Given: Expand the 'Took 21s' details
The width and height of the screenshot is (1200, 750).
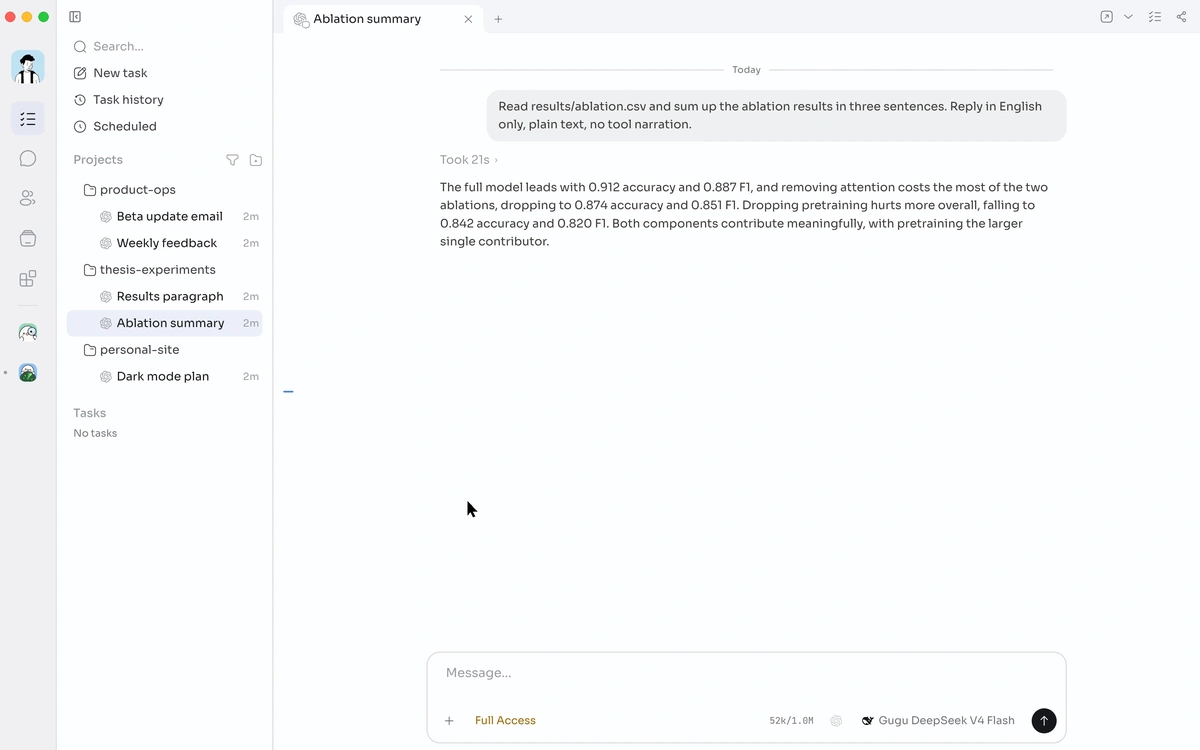Looking at the screenshot, I should [x=468, y=160].
